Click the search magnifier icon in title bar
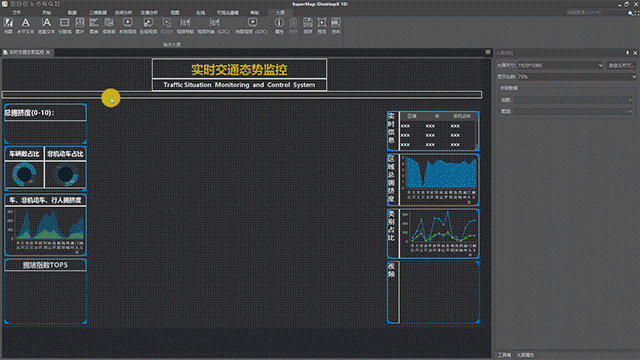 (x=630, y=13)
